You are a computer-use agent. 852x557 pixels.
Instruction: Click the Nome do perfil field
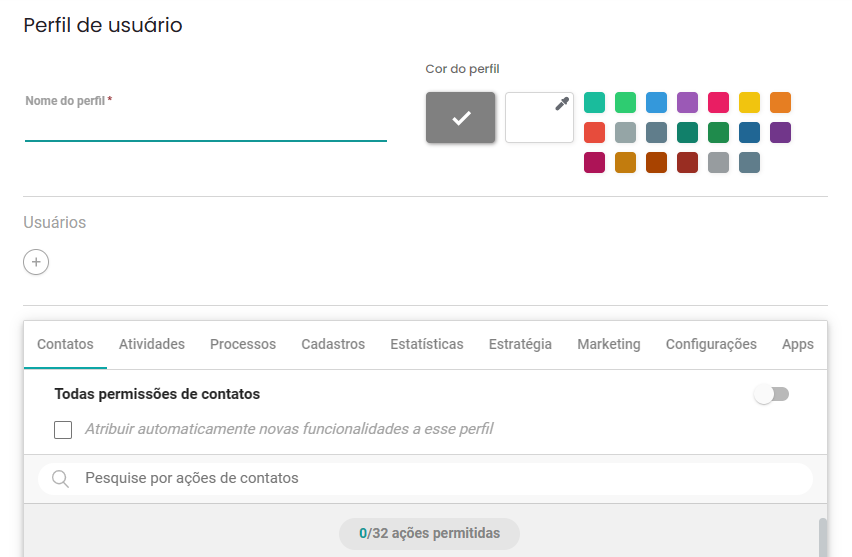205,128
